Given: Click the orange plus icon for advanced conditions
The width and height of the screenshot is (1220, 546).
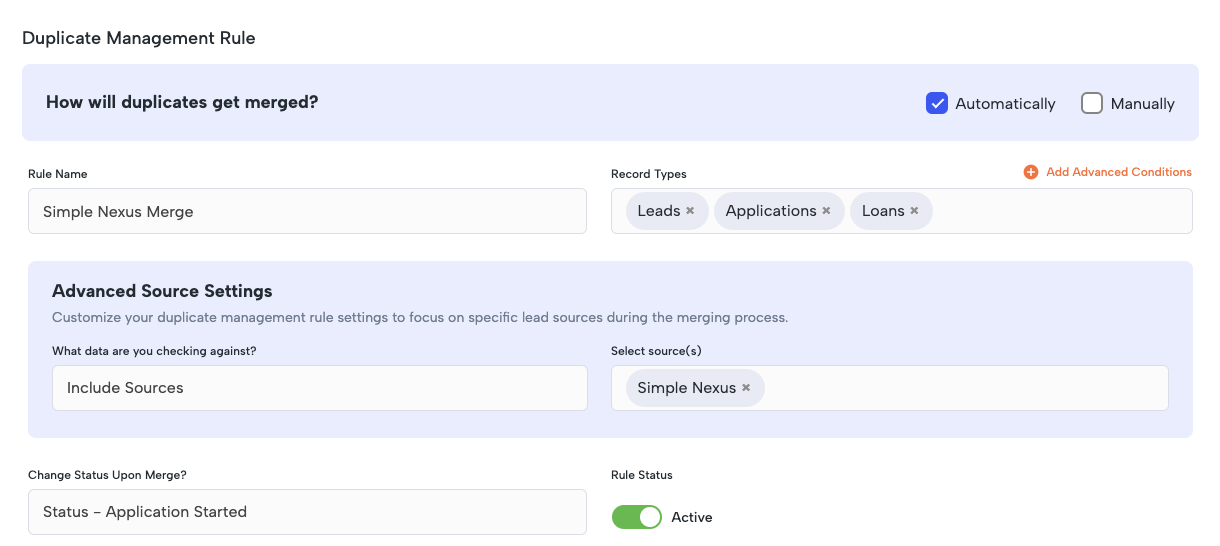Looking at the screenshot, I should tap(1031, 172).
